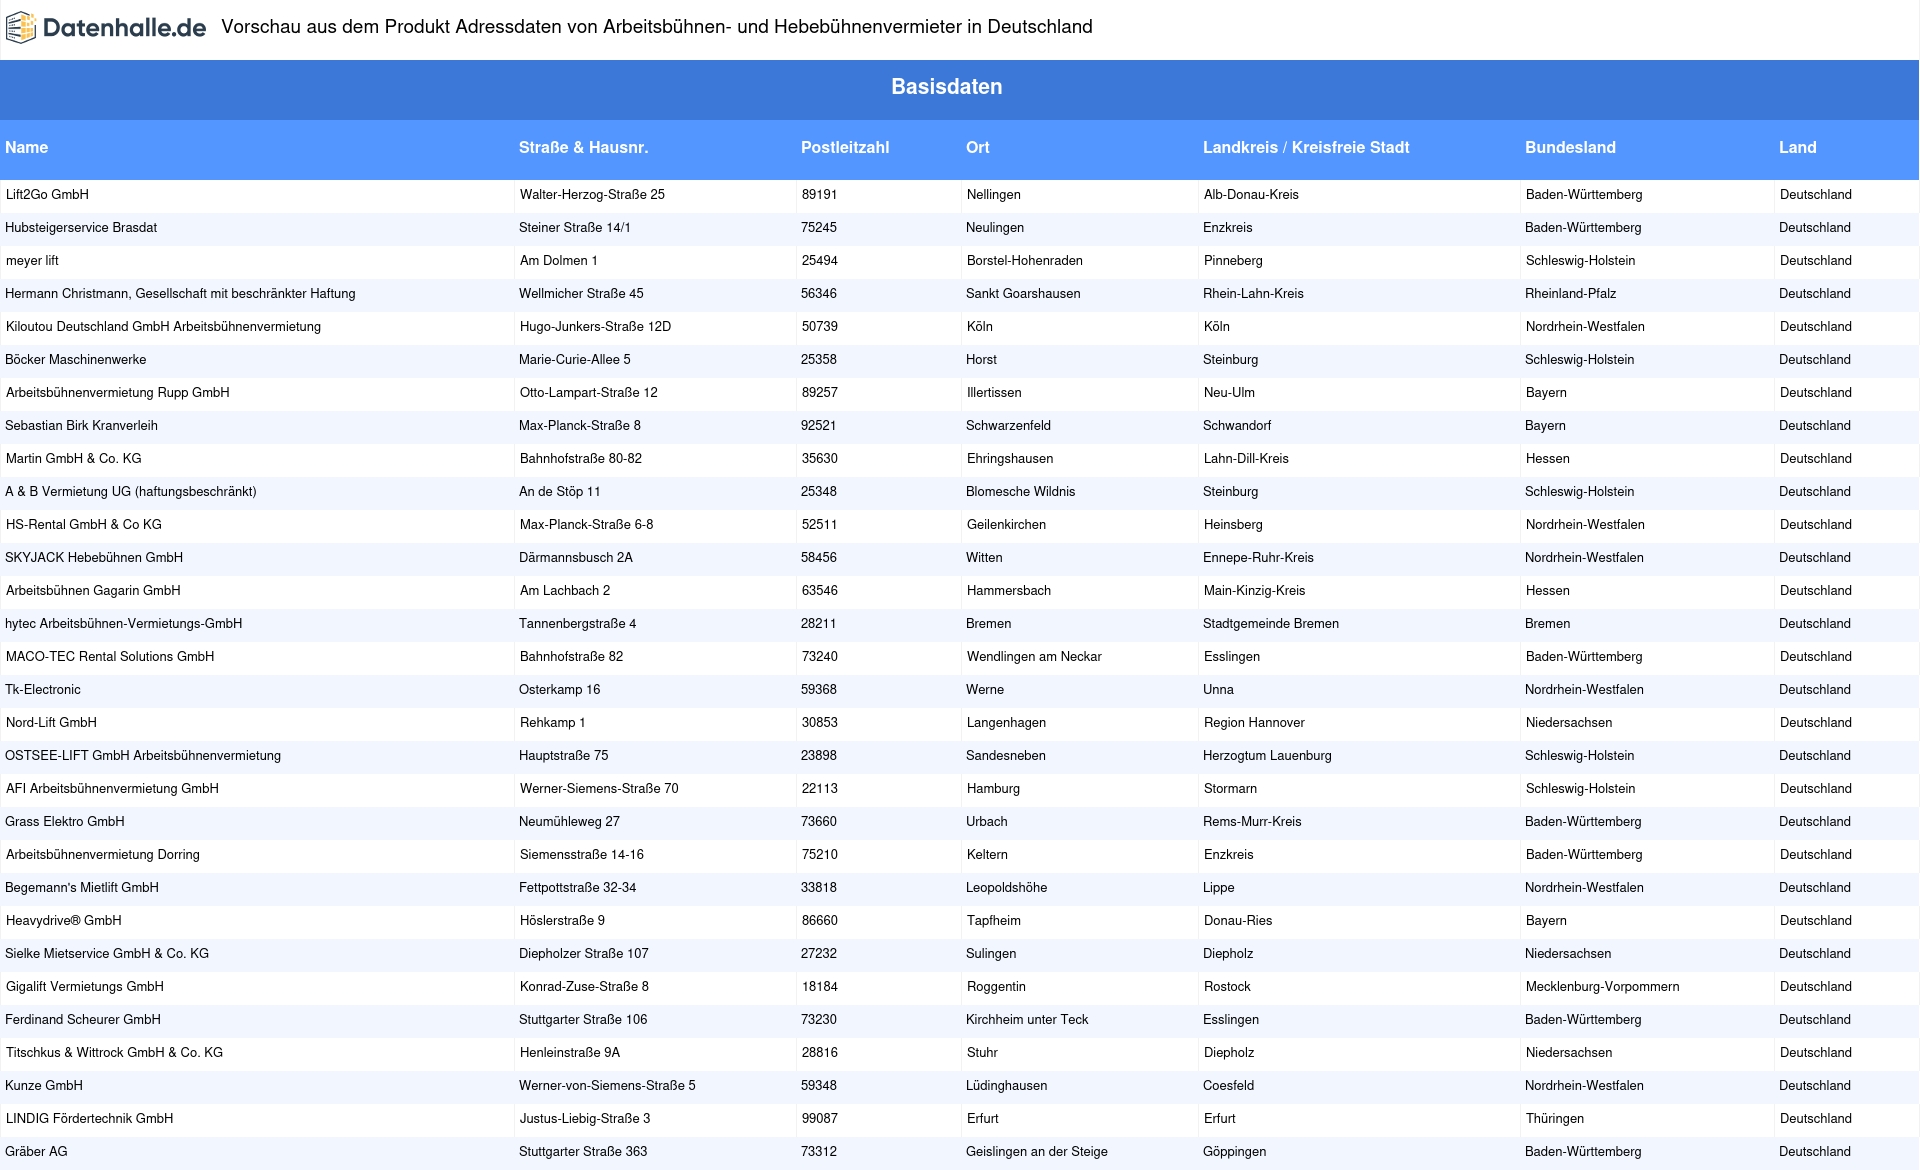Select address Werner-von-Siemens-Straße 5

(x=607, y=1086)
